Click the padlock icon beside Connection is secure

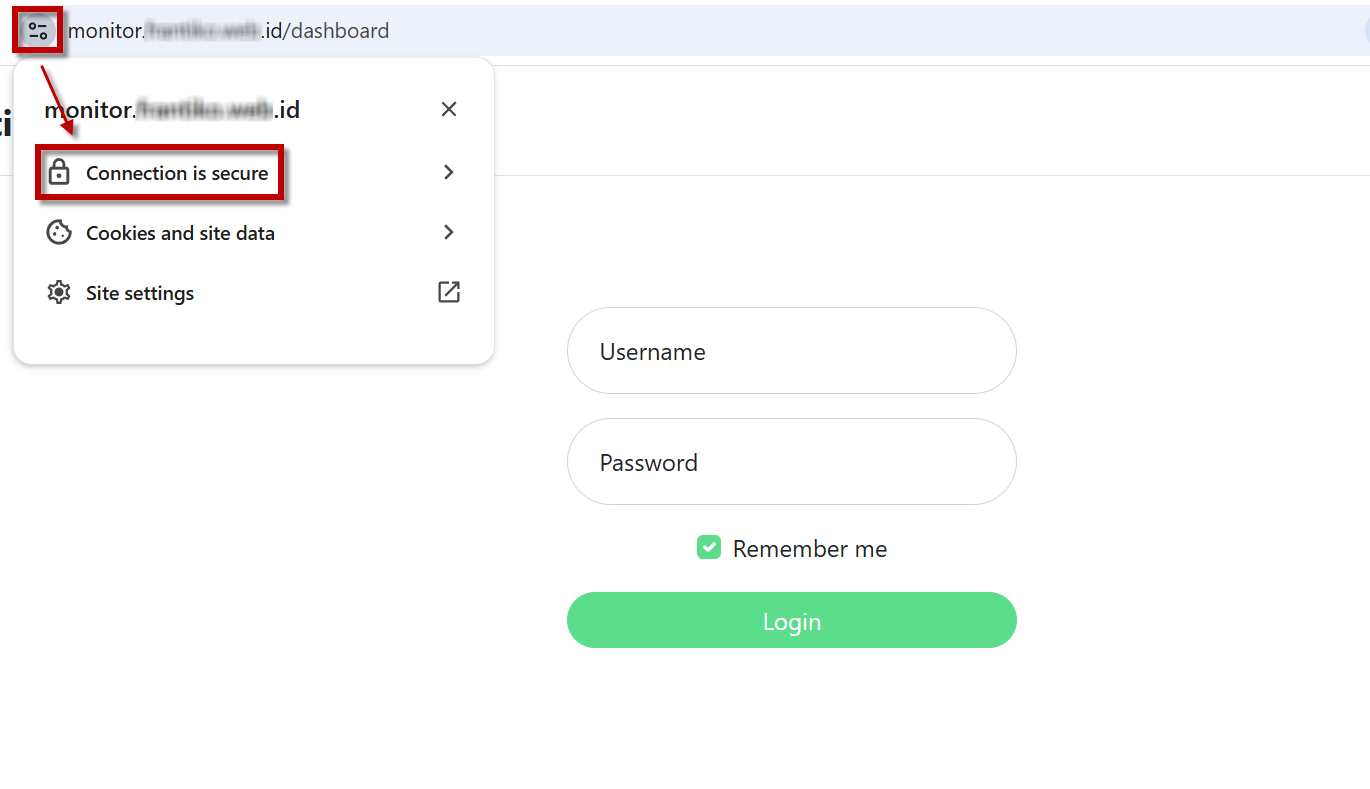click(x=59, y=173)
